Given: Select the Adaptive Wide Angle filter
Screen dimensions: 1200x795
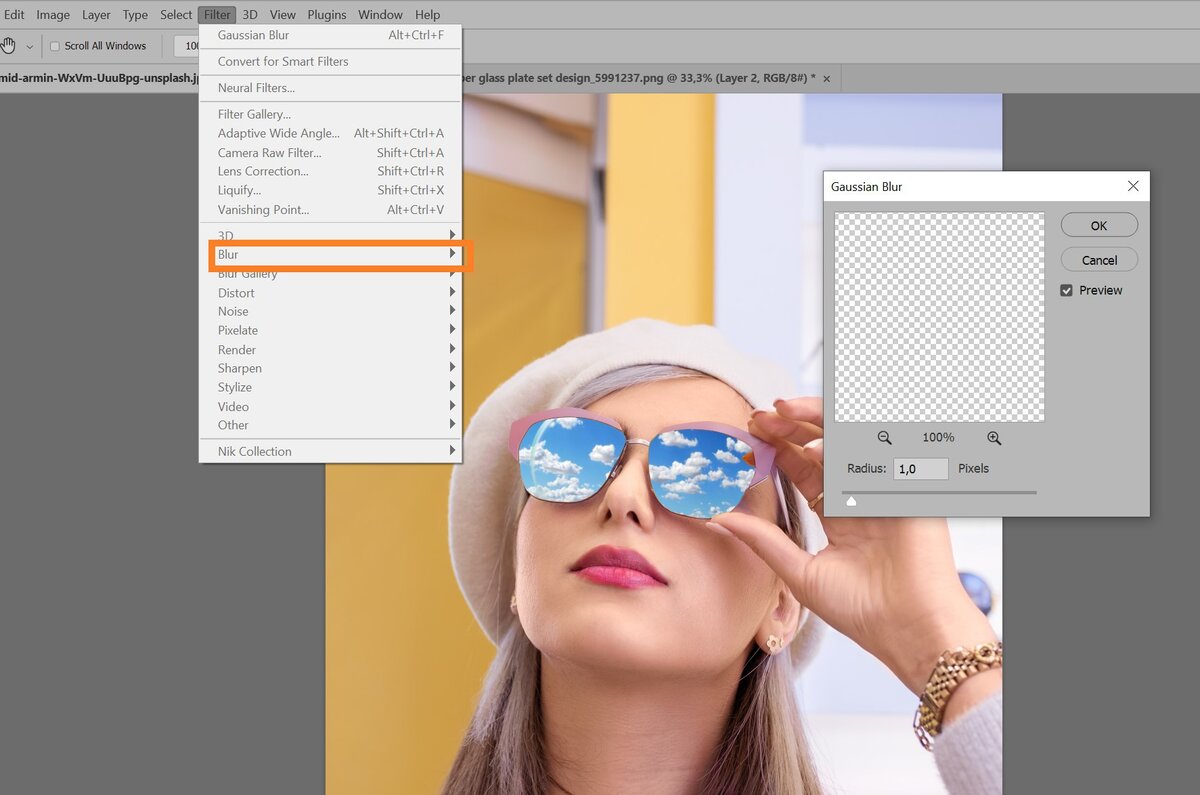Looking at the screenshot, I should pyautogui.click(x=331, y=134).
